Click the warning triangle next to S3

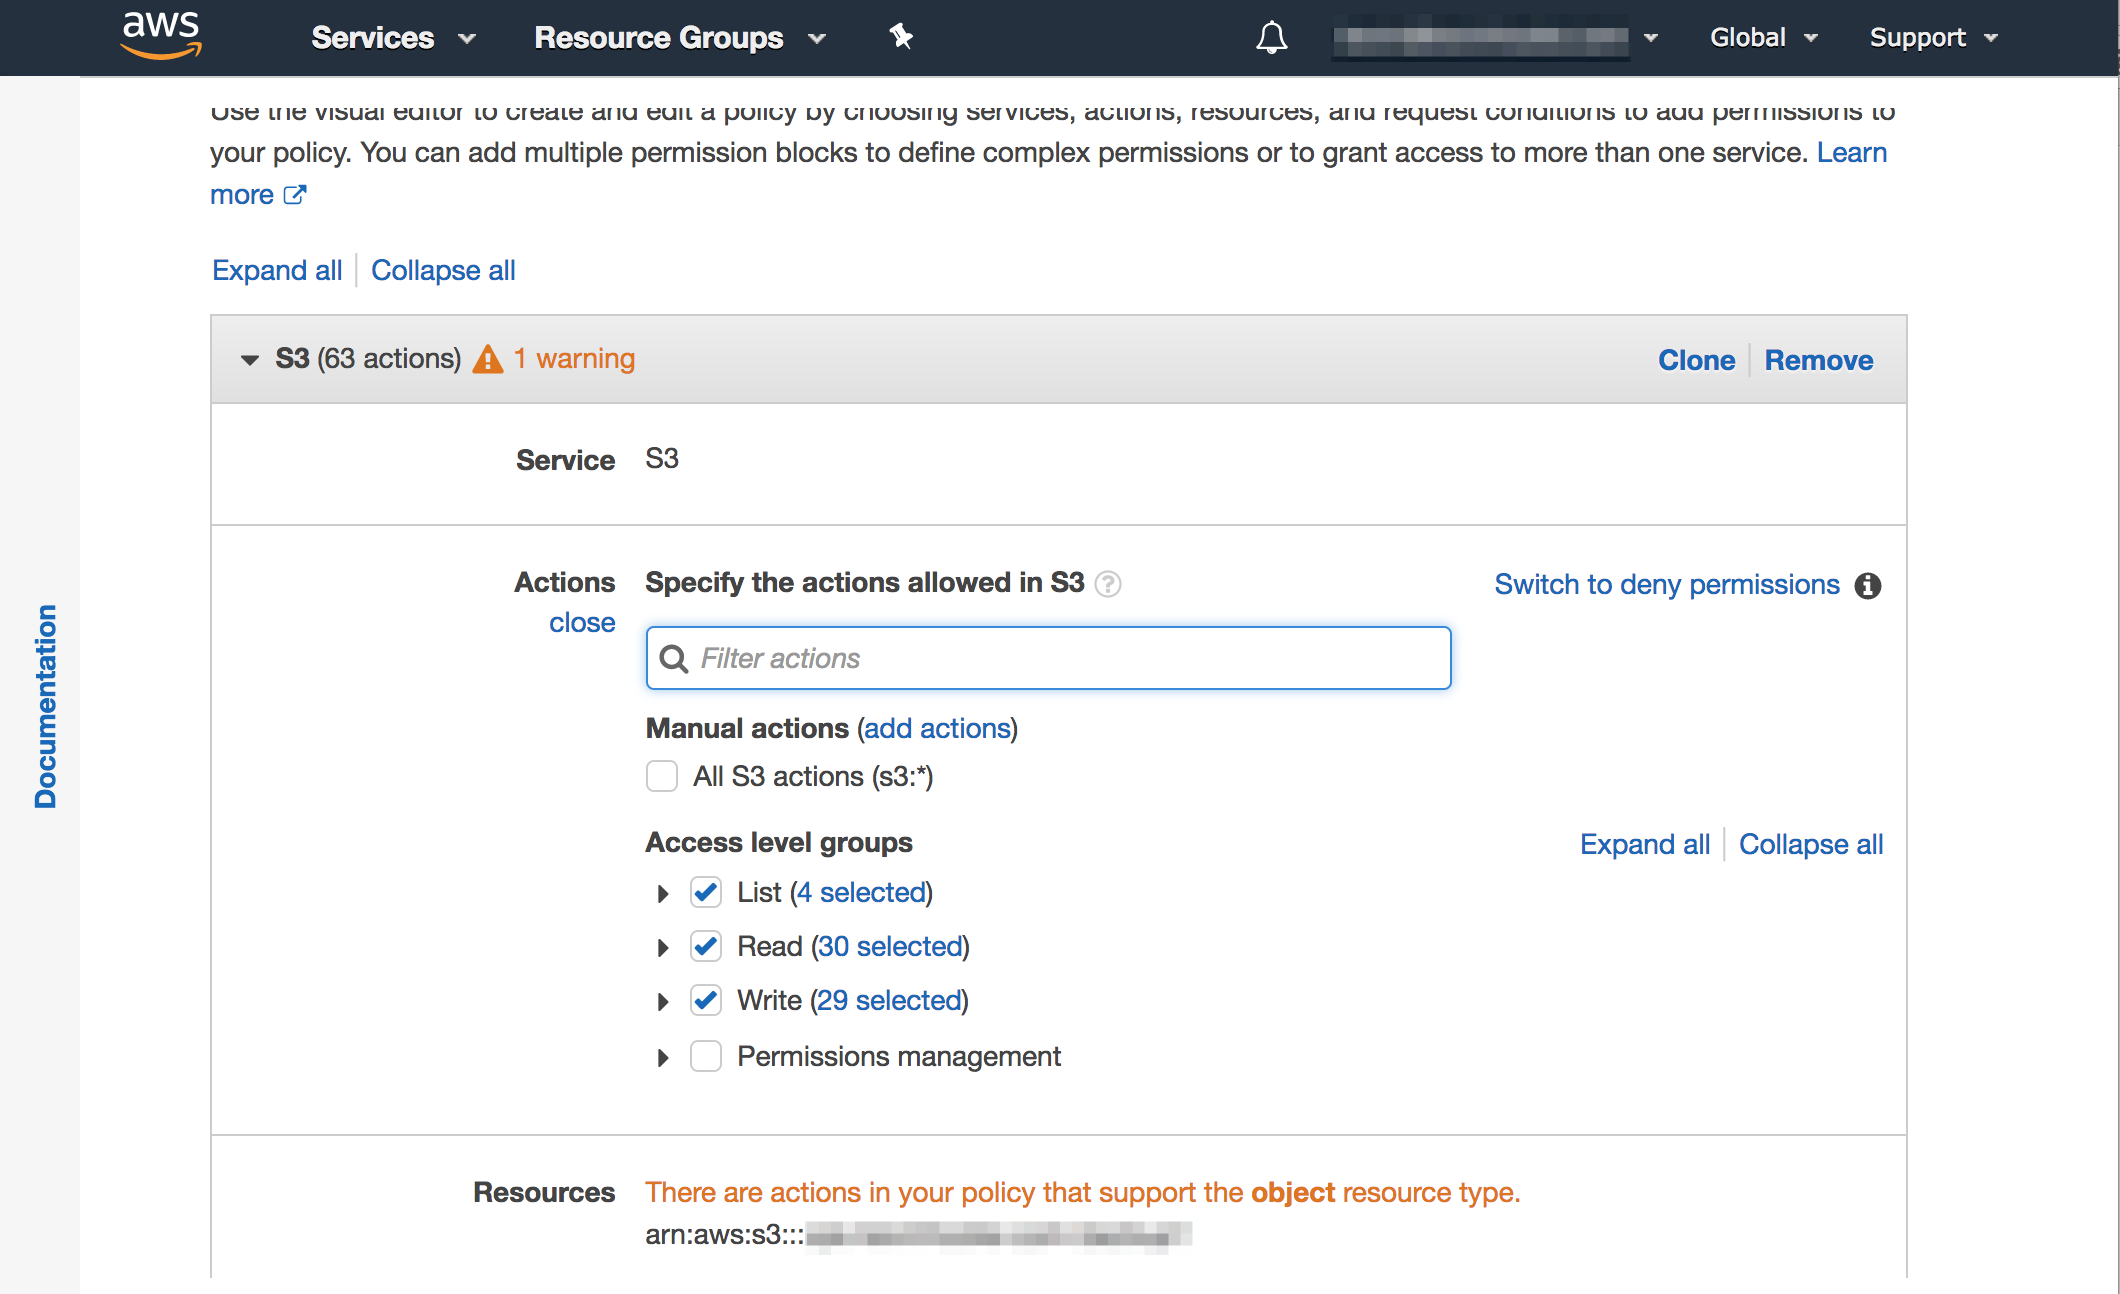[489, 358]
